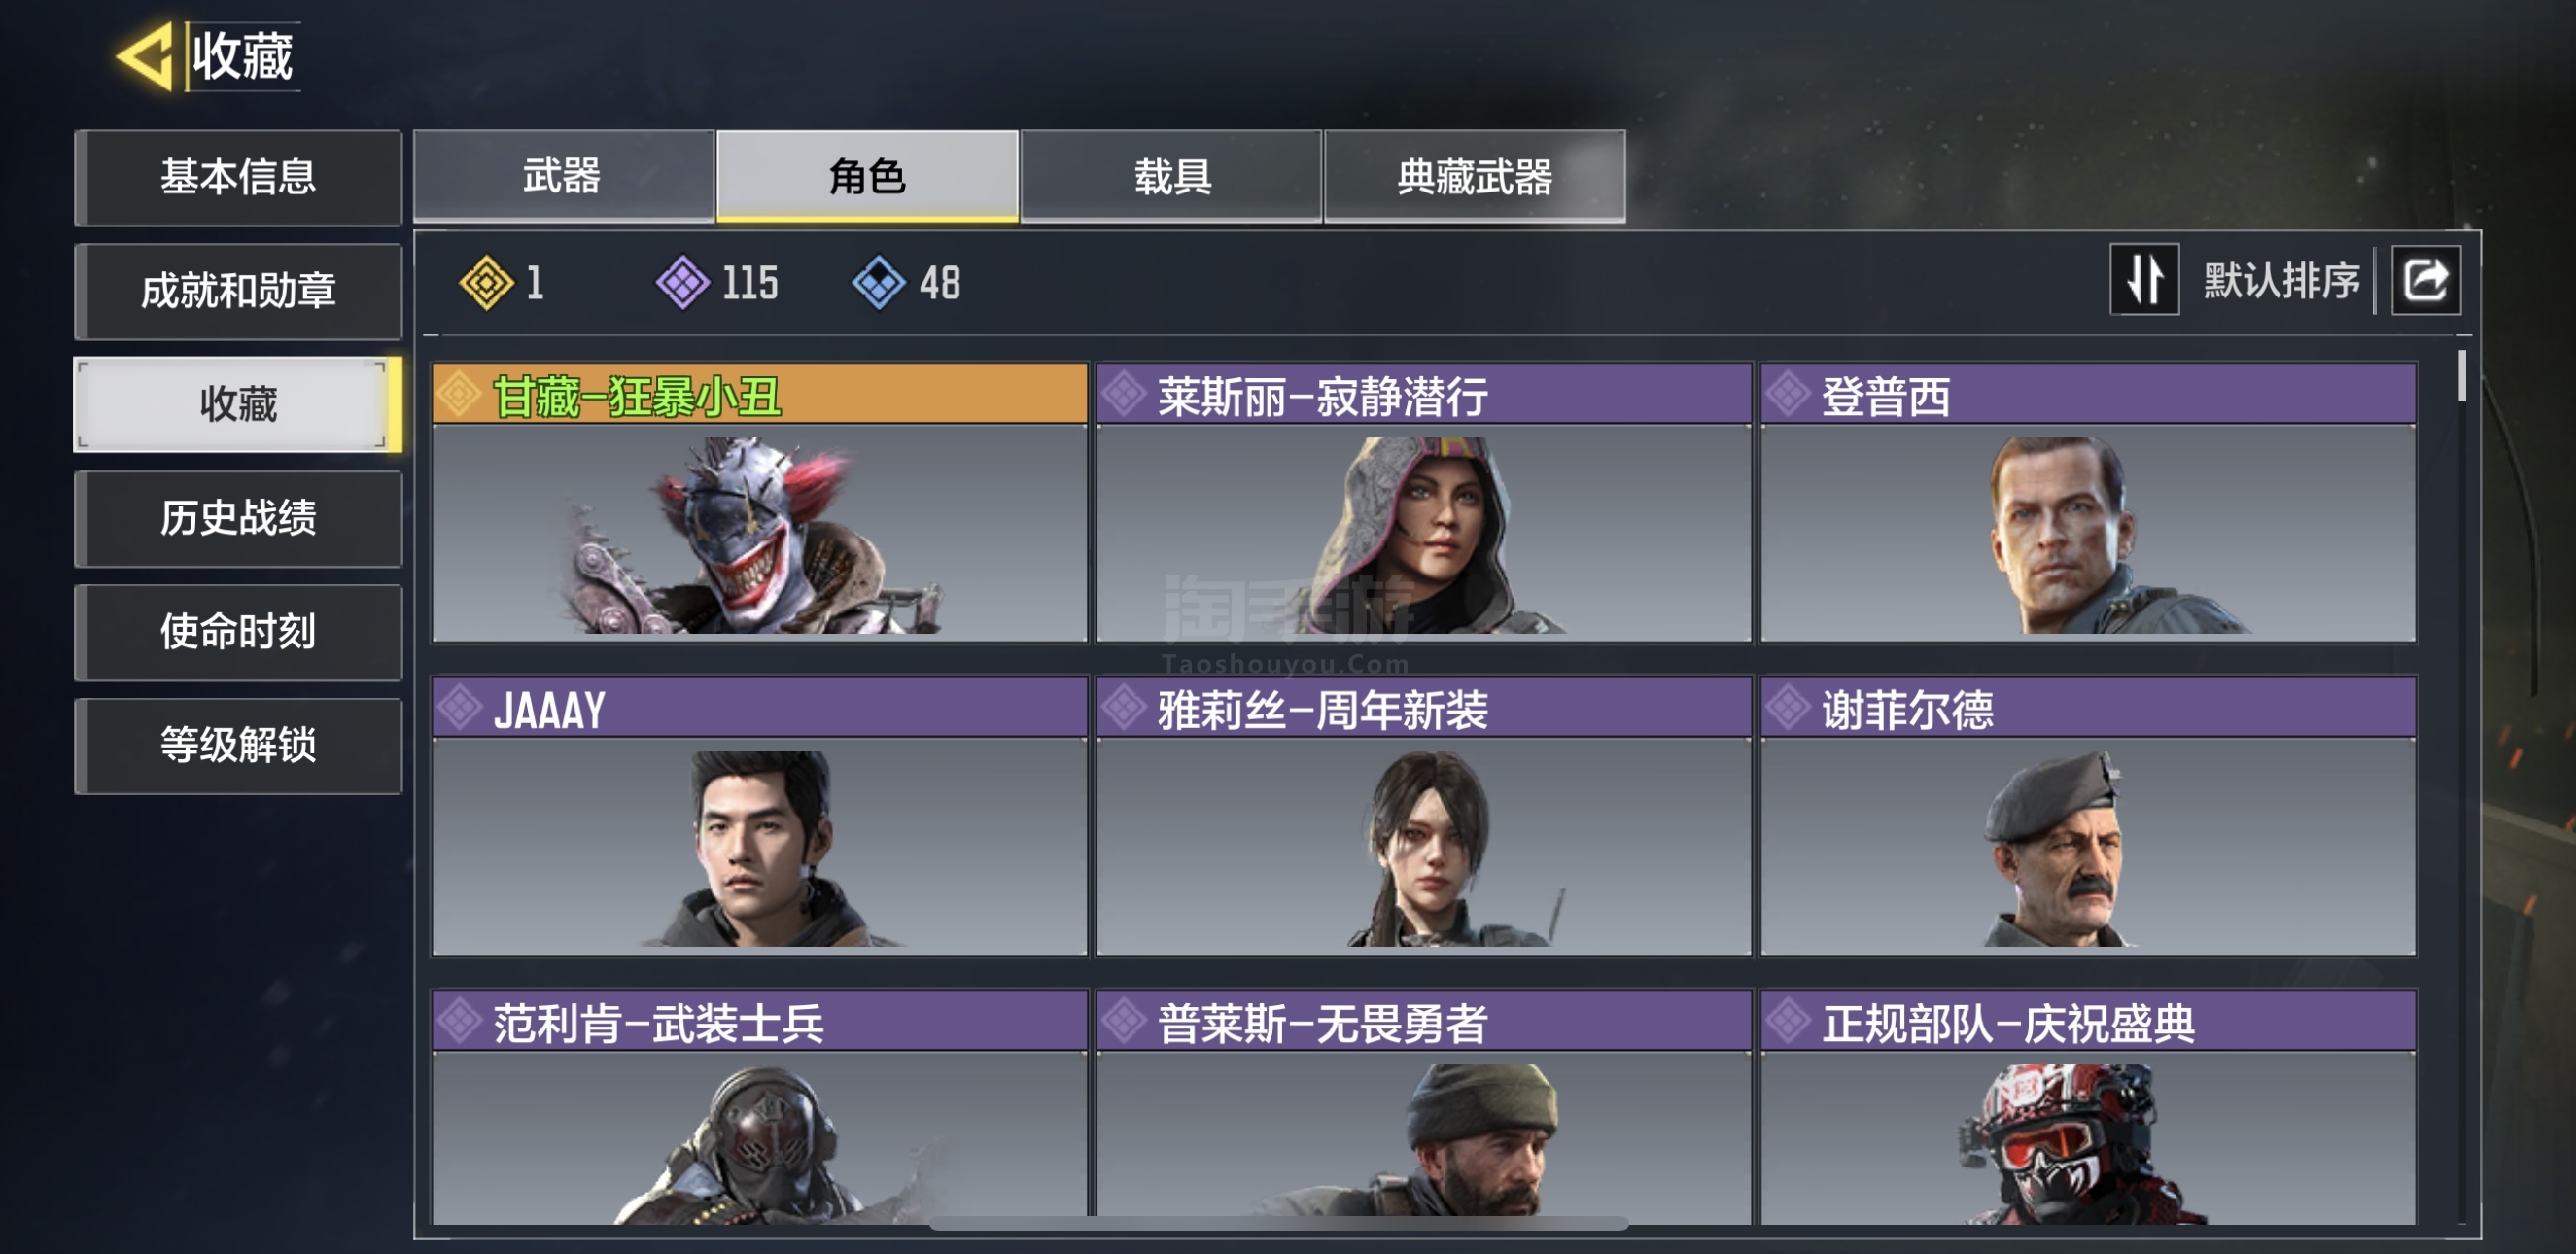2576x1254 pixels.
Task: Click rarity icon on JAAAY card header
Action: [x=460, y=708]
